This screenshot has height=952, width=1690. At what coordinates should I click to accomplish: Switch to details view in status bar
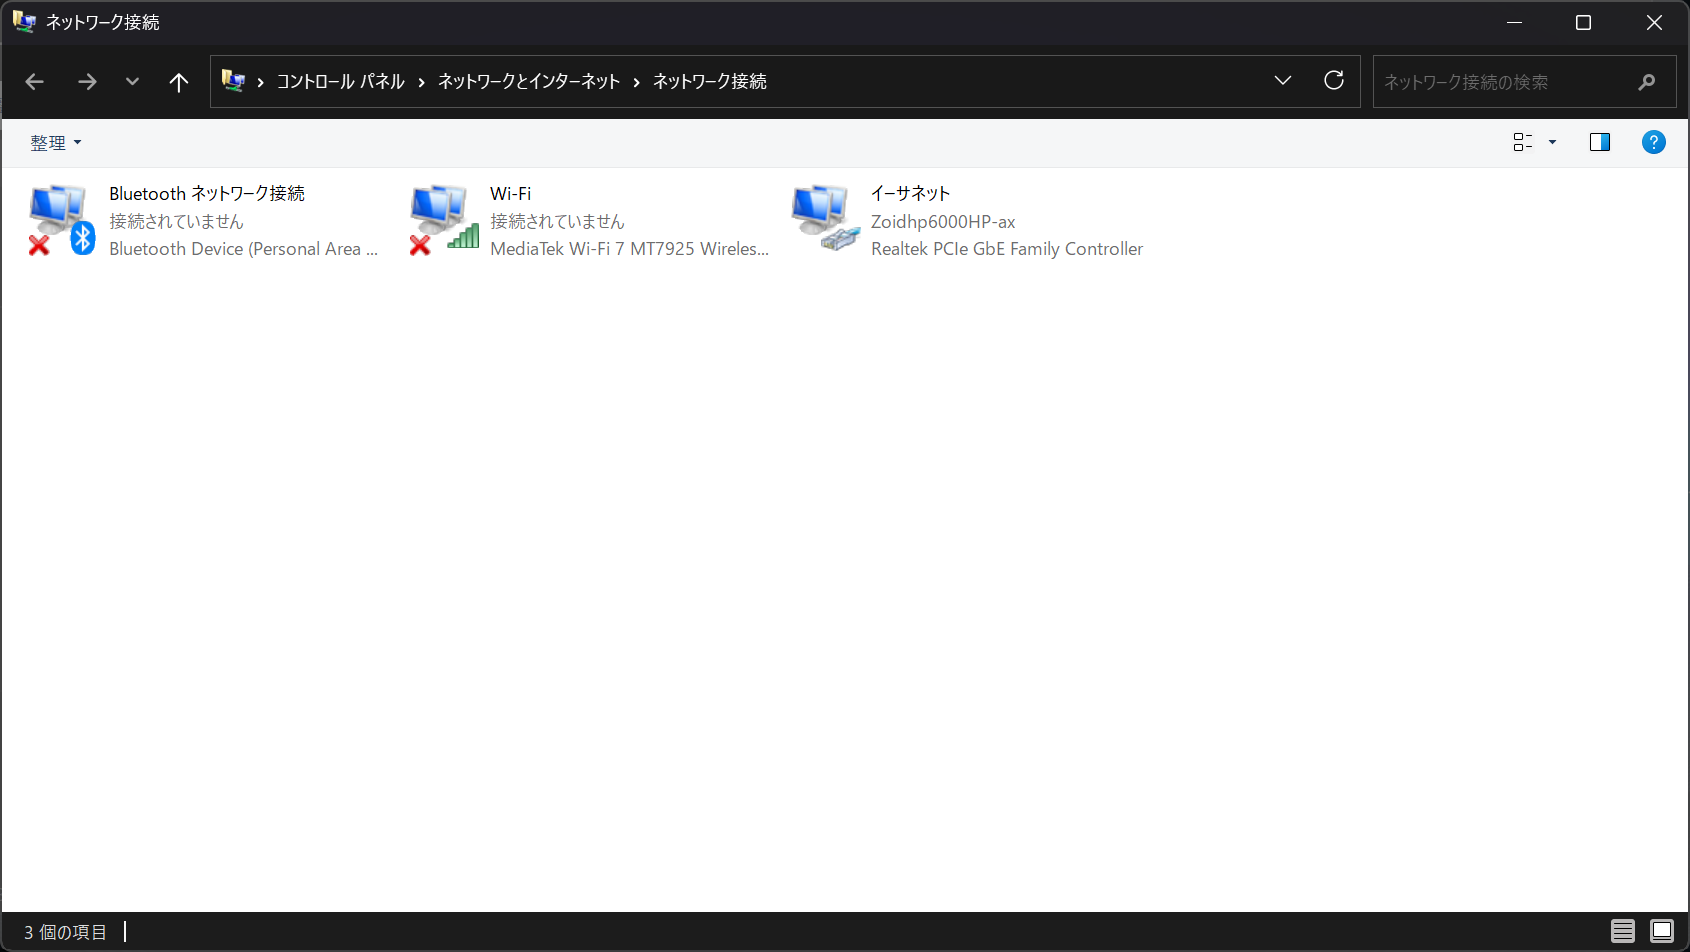[1622, 931]
